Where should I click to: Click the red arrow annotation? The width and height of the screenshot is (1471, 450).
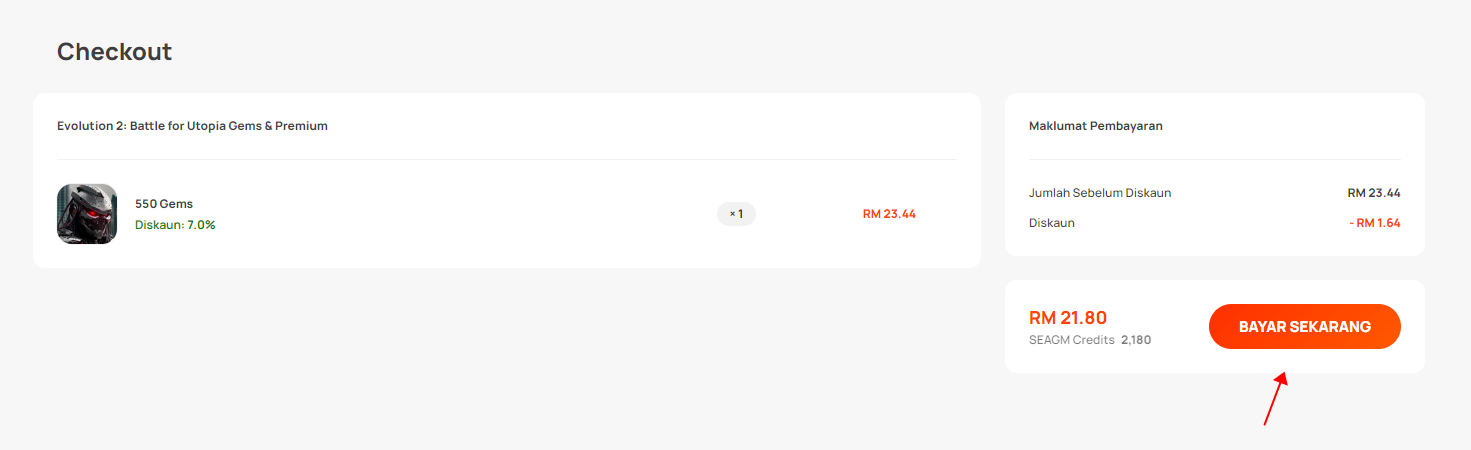(x=1275, y=399)
